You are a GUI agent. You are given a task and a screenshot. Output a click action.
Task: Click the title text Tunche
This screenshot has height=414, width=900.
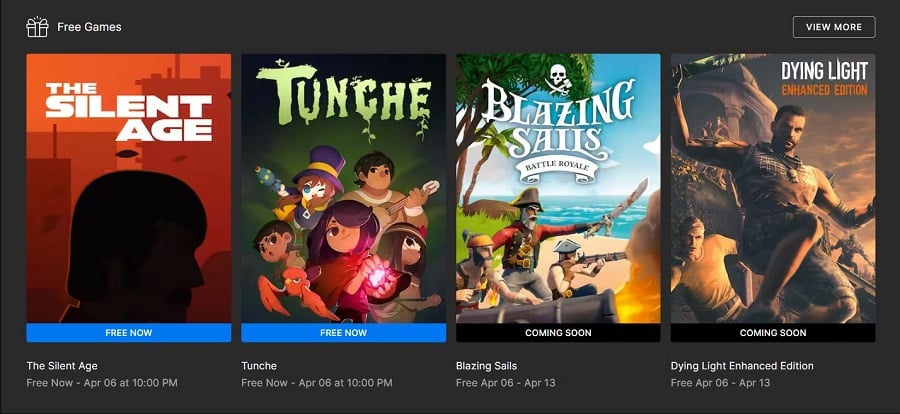259,366
